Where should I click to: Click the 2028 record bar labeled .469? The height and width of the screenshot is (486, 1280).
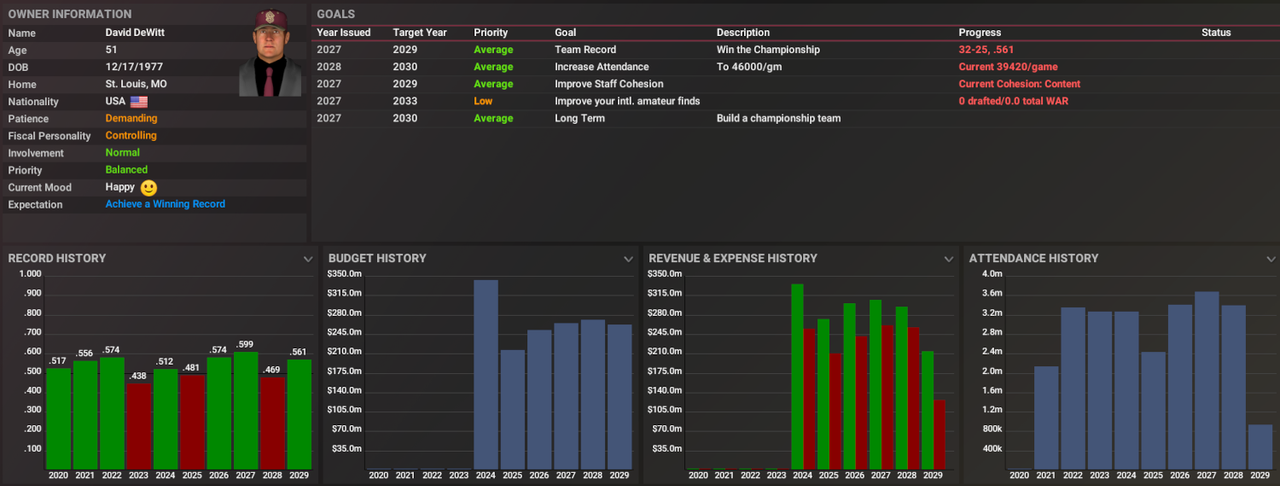(273, 422)
